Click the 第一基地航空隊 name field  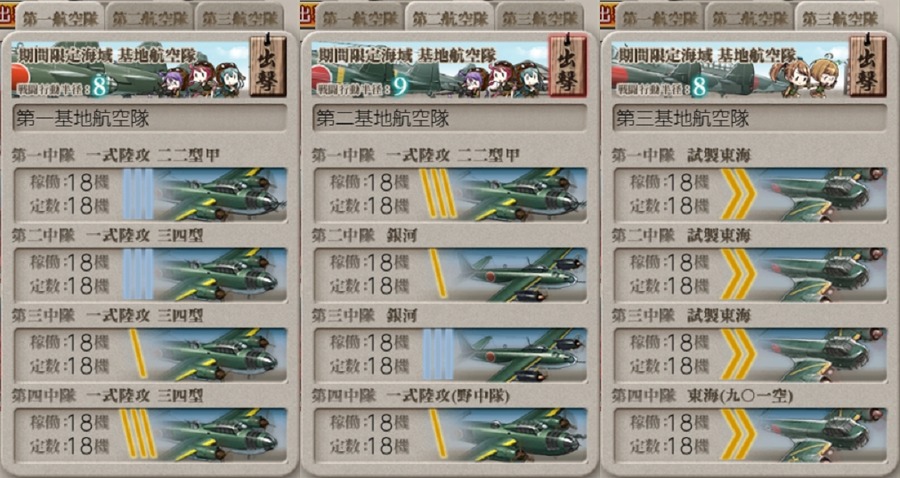(x=150, y=118)
